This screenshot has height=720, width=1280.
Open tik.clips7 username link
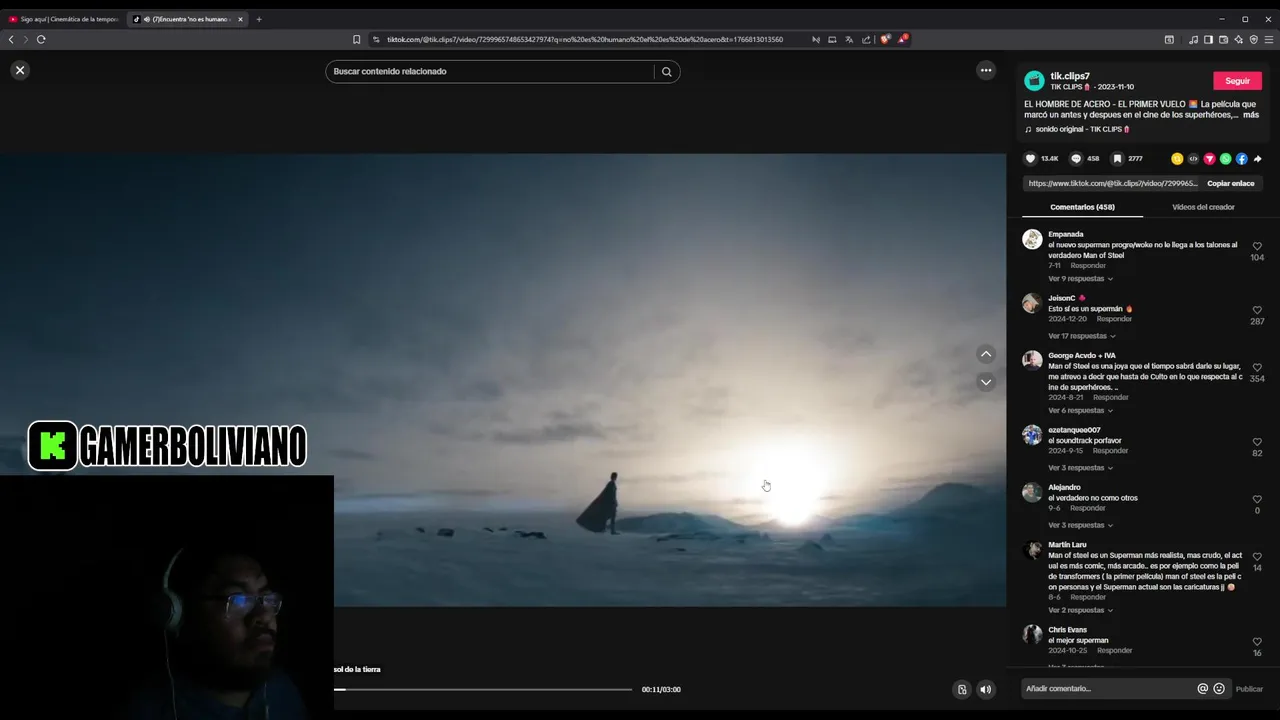[1070, 76]
